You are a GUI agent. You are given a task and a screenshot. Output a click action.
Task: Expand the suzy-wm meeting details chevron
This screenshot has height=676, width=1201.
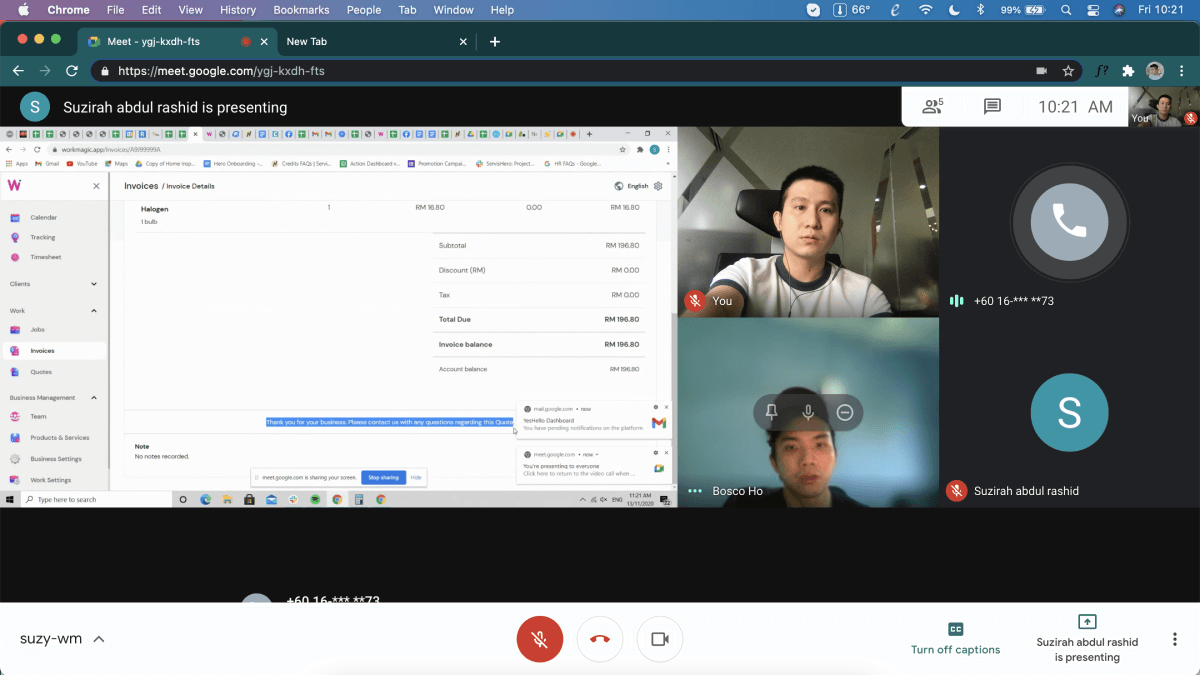point(97,639)
